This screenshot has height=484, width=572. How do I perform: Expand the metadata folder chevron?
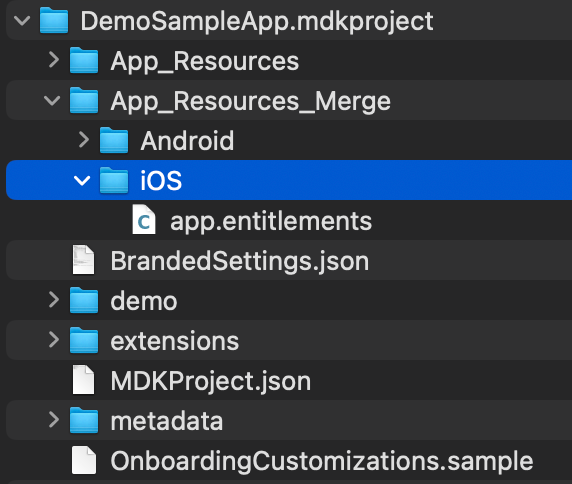(54, 420)
